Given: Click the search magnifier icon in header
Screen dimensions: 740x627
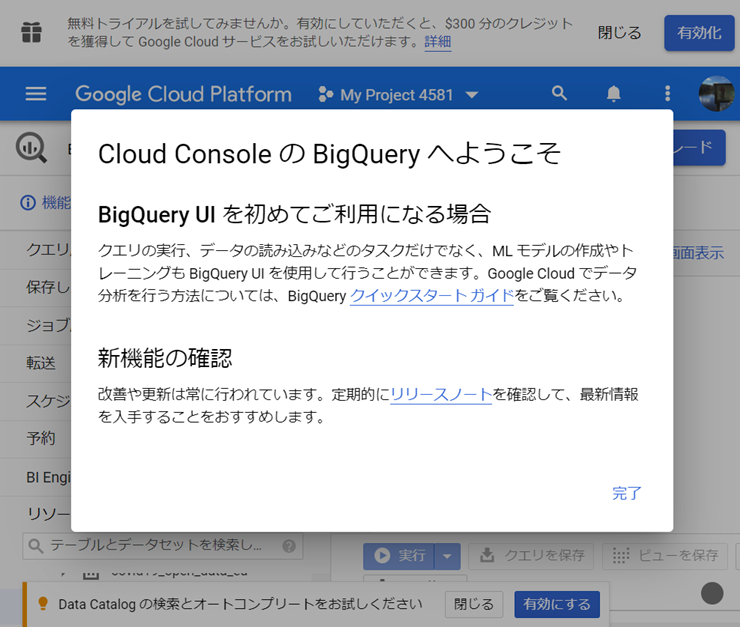Looking at the screenshot, I should tap(559, 93).
